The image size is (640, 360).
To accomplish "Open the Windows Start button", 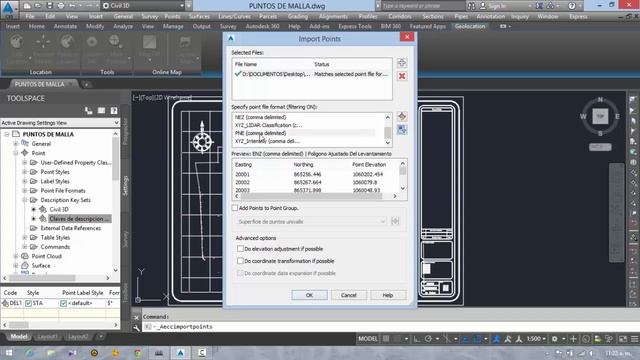I will click(9, 353).
